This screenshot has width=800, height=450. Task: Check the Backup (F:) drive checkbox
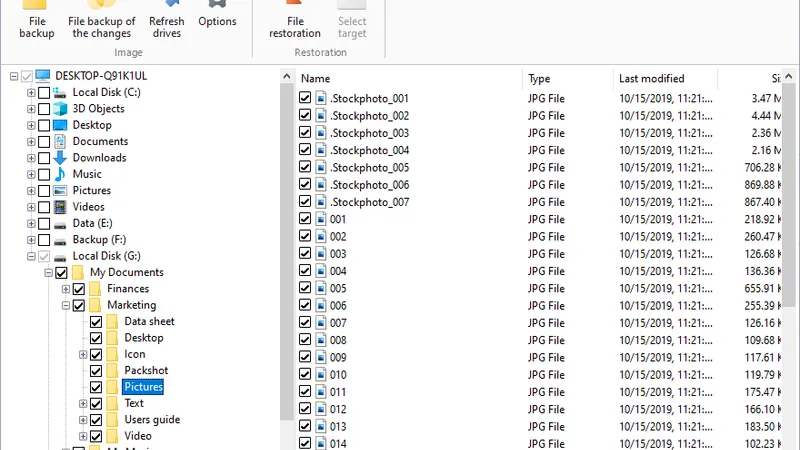44,240
